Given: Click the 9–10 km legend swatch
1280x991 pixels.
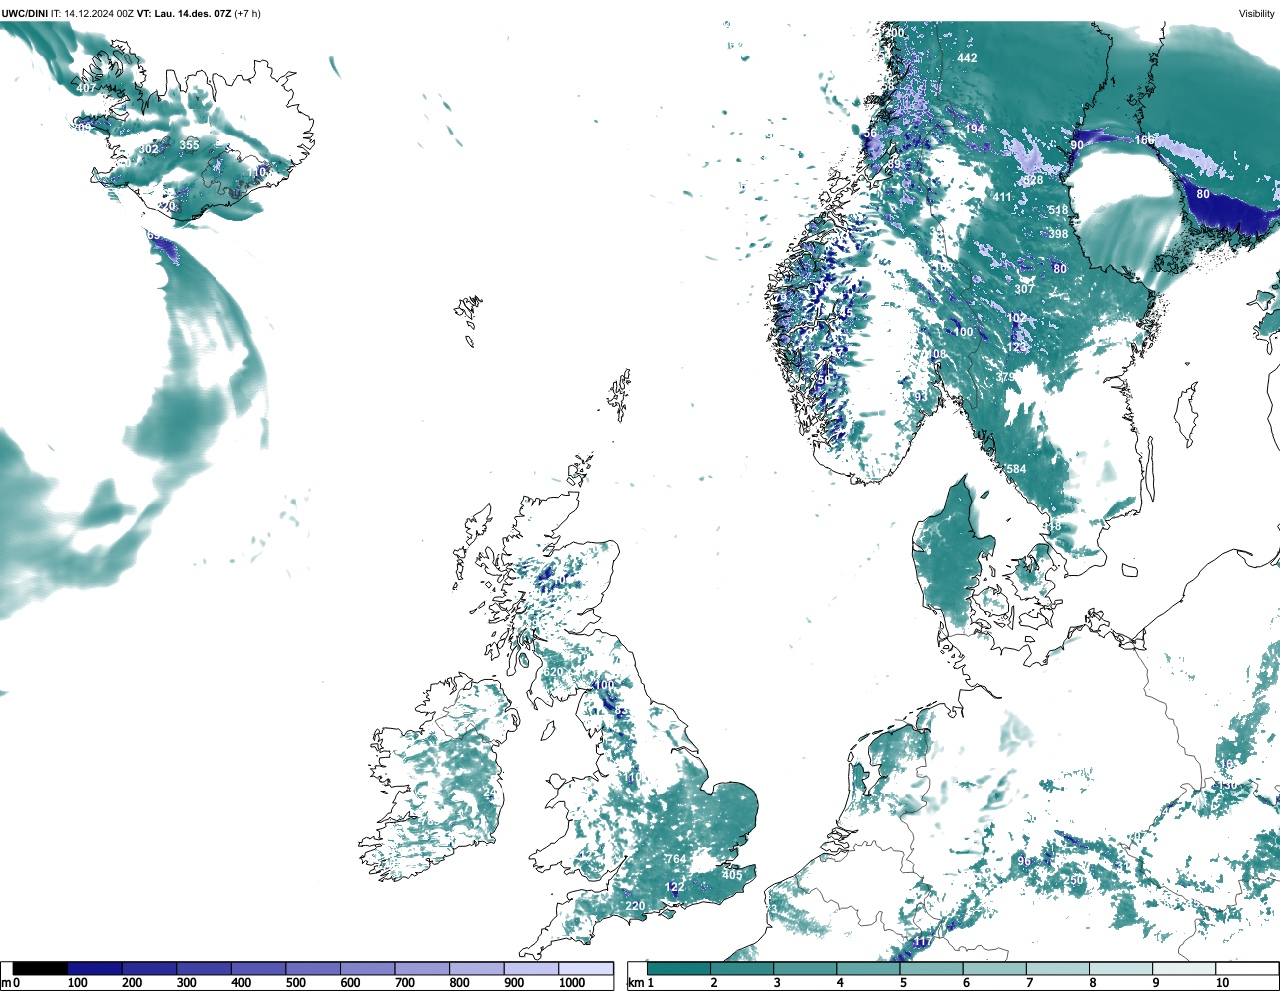Looking at the screenshot, I should coord(1183,968).
